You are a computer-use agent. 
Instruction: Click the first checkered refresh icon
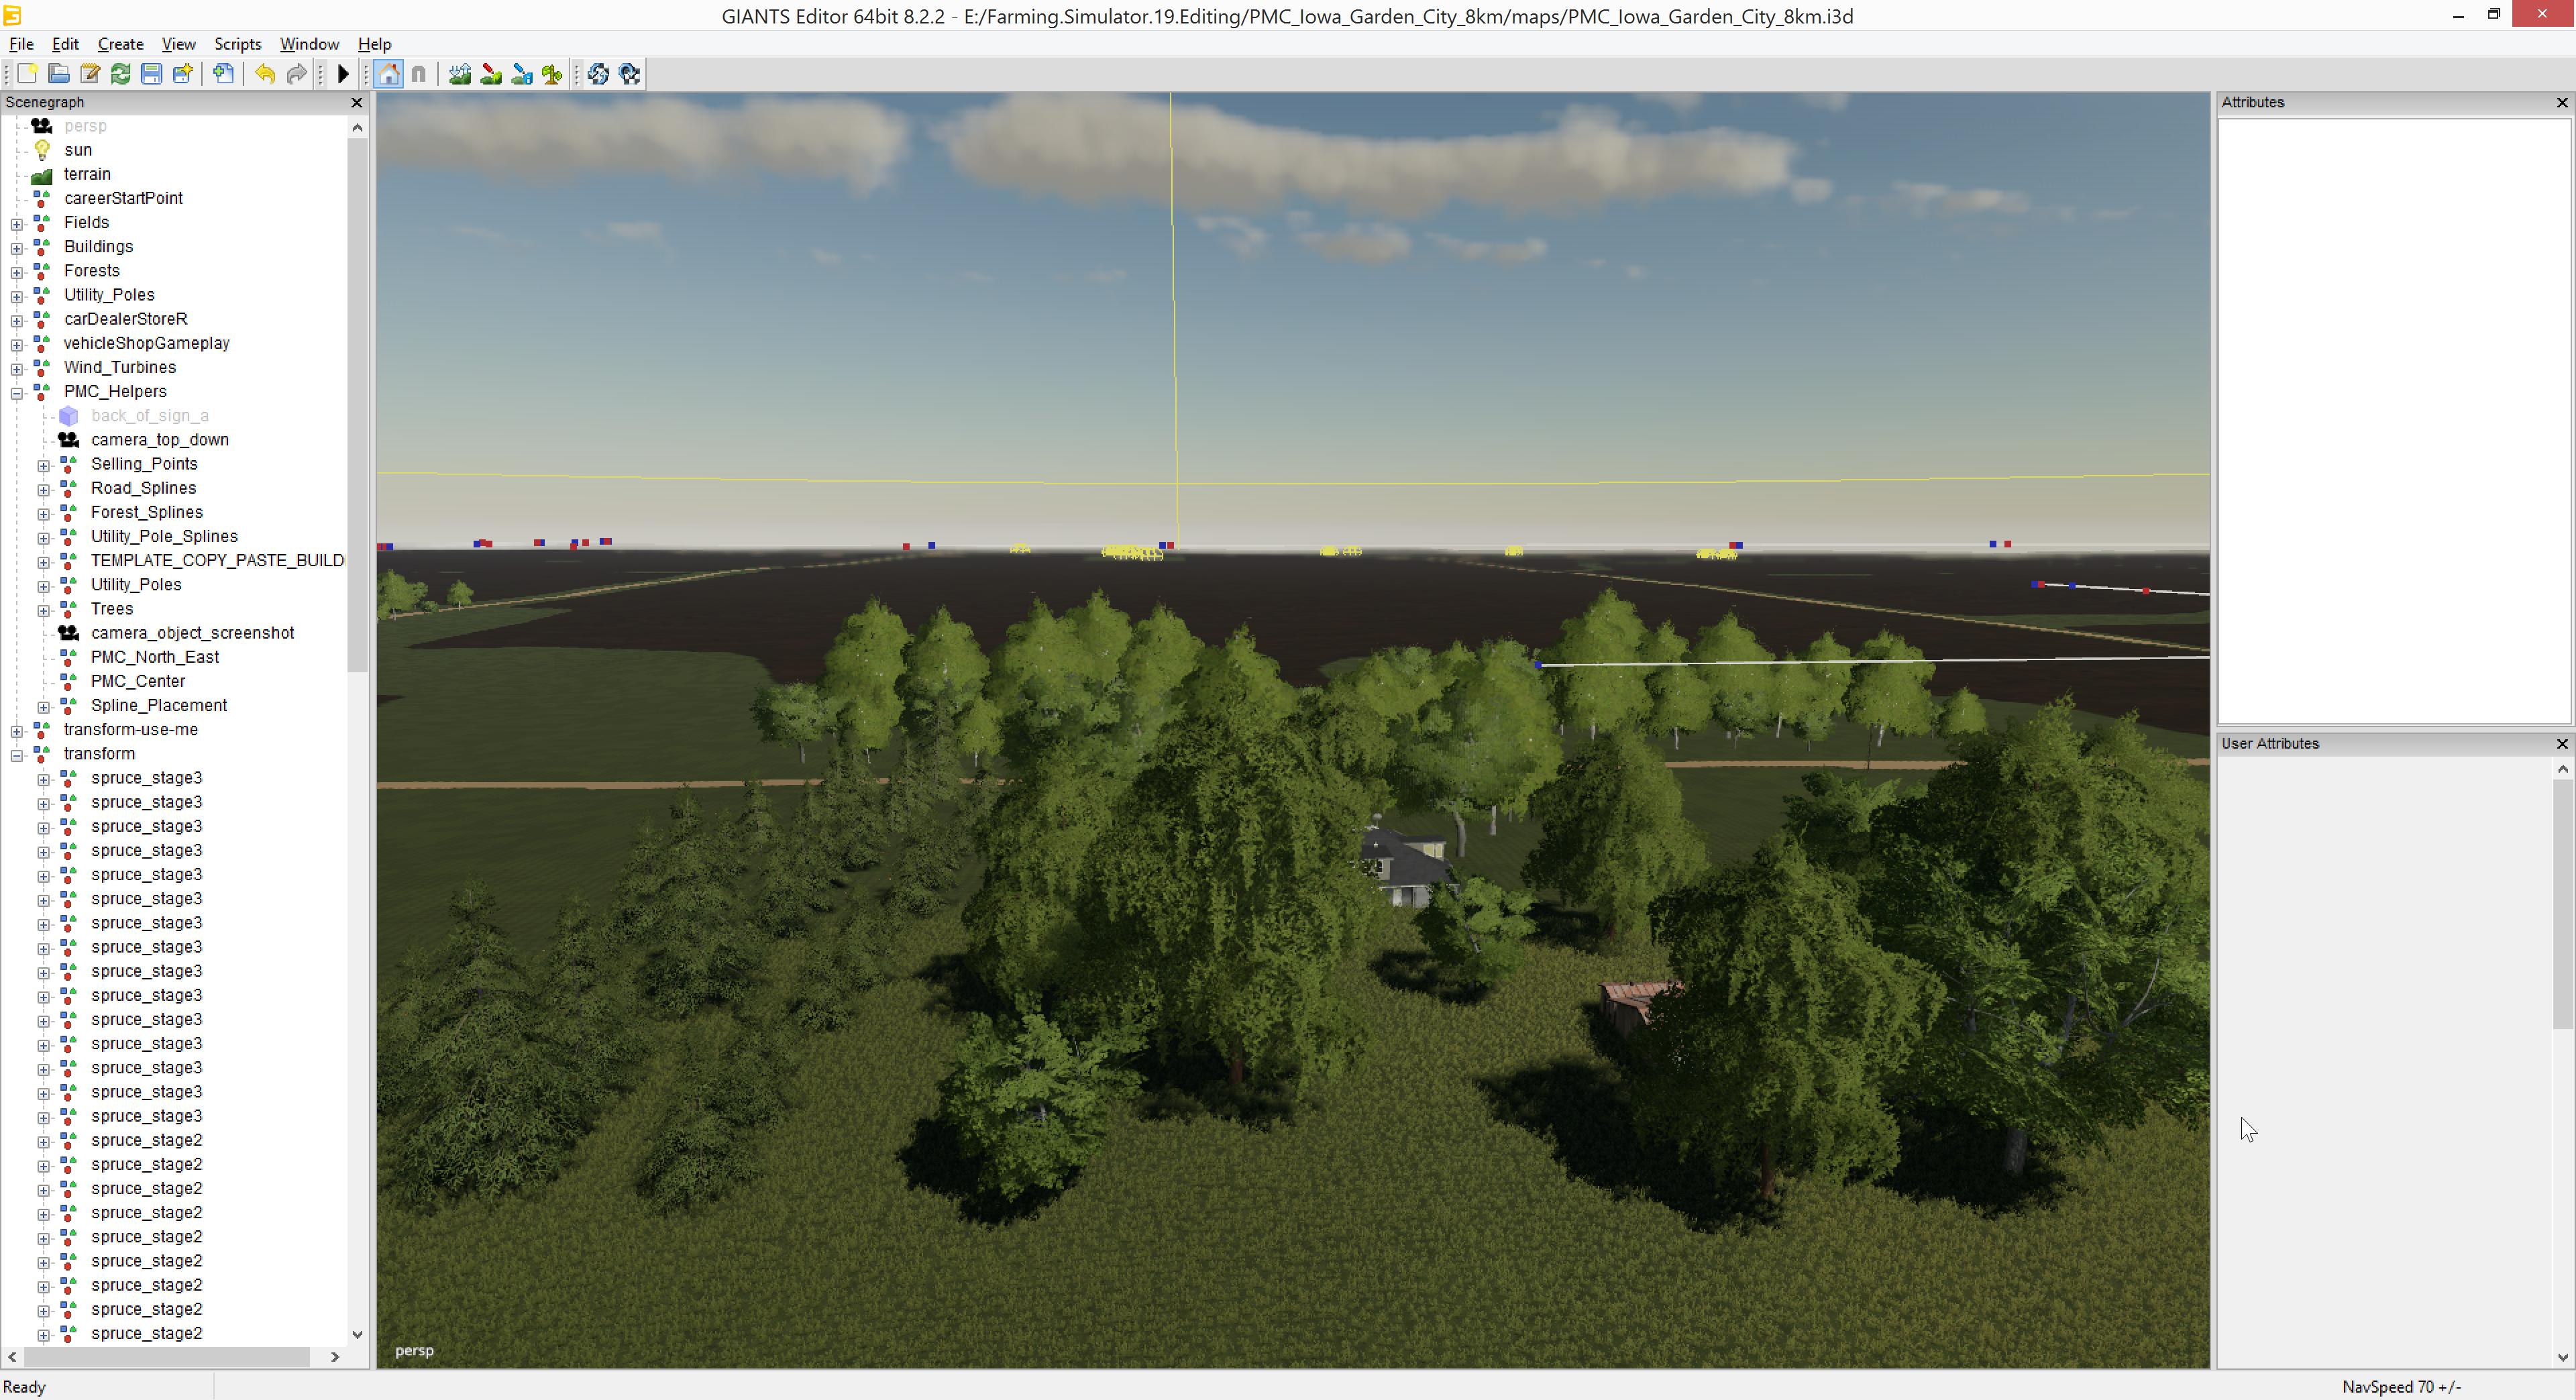599,74
